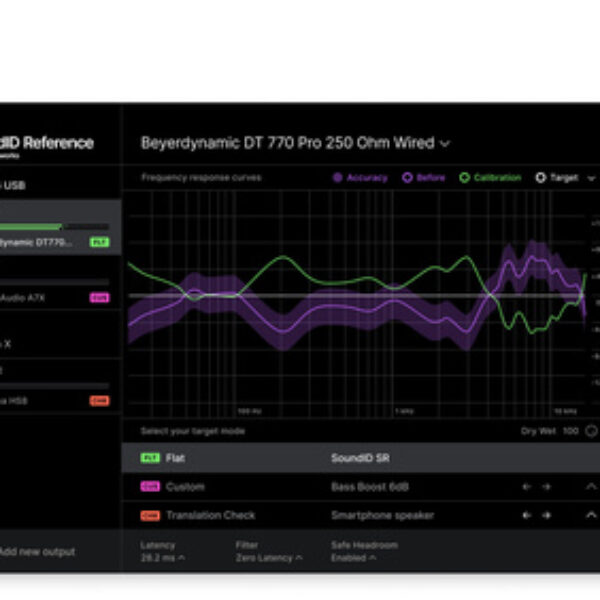600x600 pixels.
Task: Click the orange badge beside Translation Check
Action: pos(150,515)
